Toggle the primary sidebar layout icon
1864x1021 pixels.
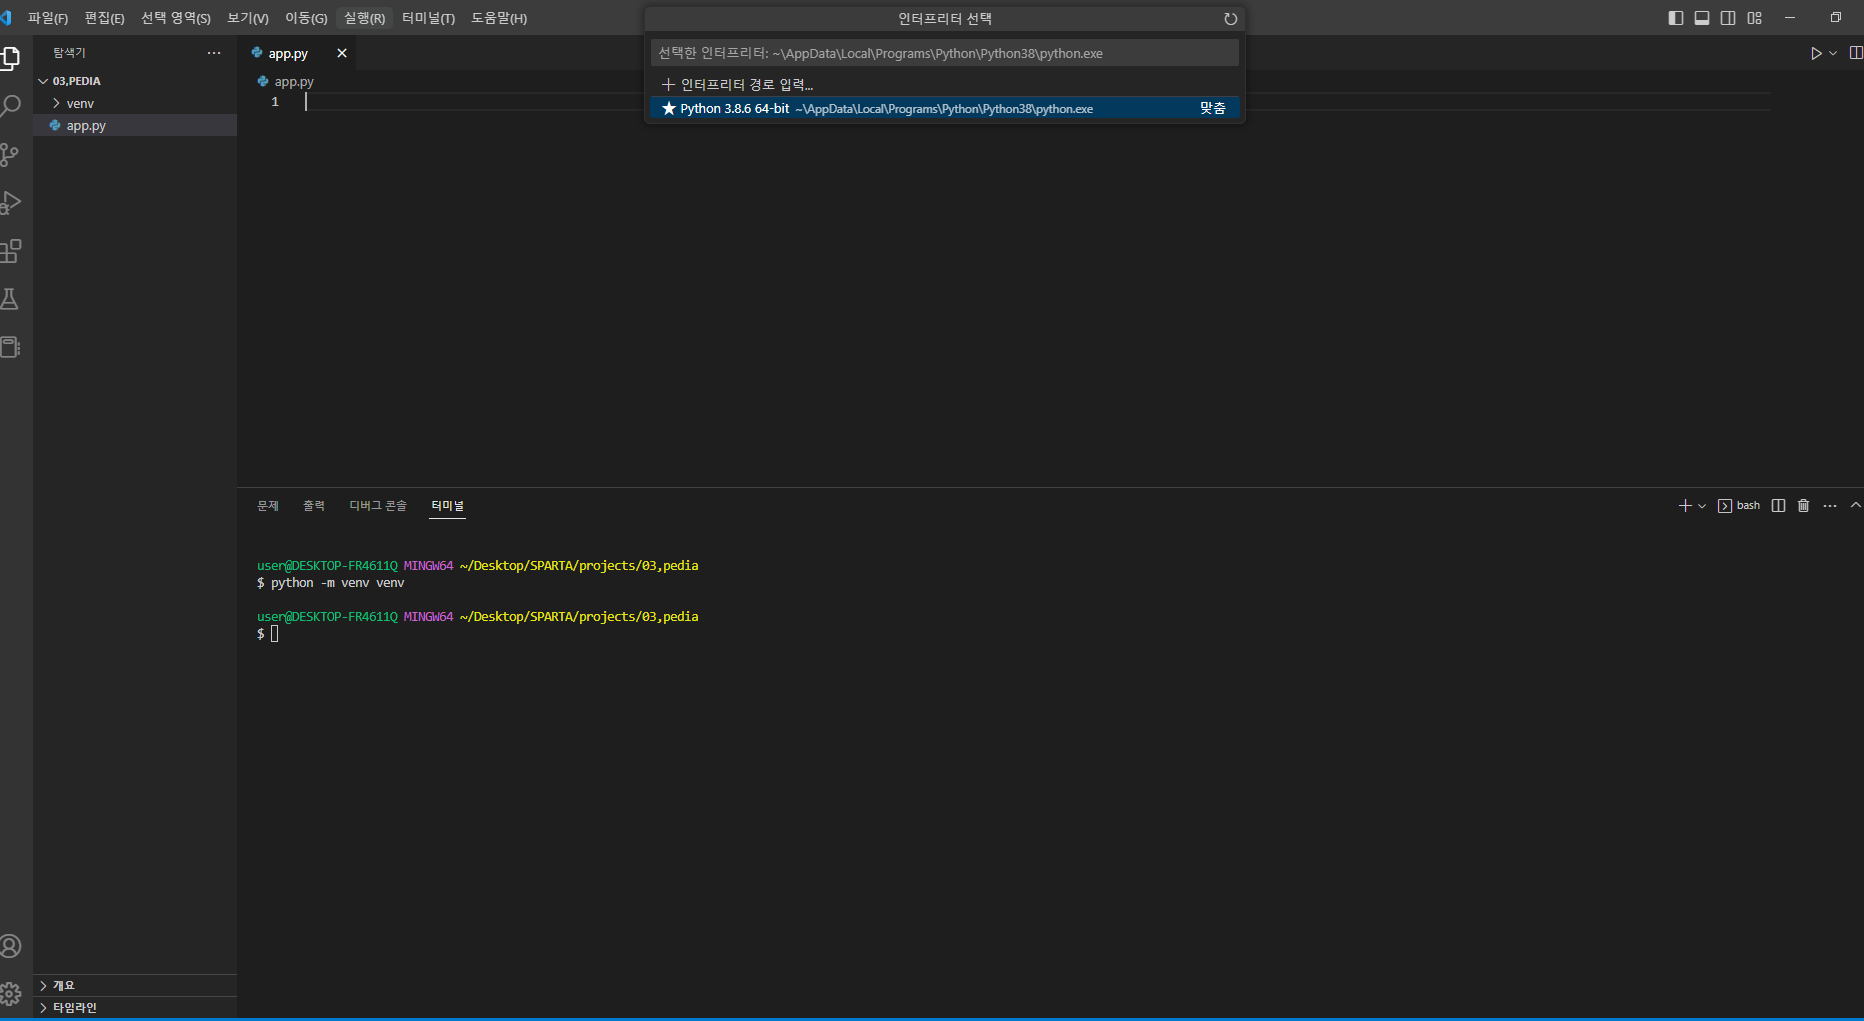[1676, 18]
